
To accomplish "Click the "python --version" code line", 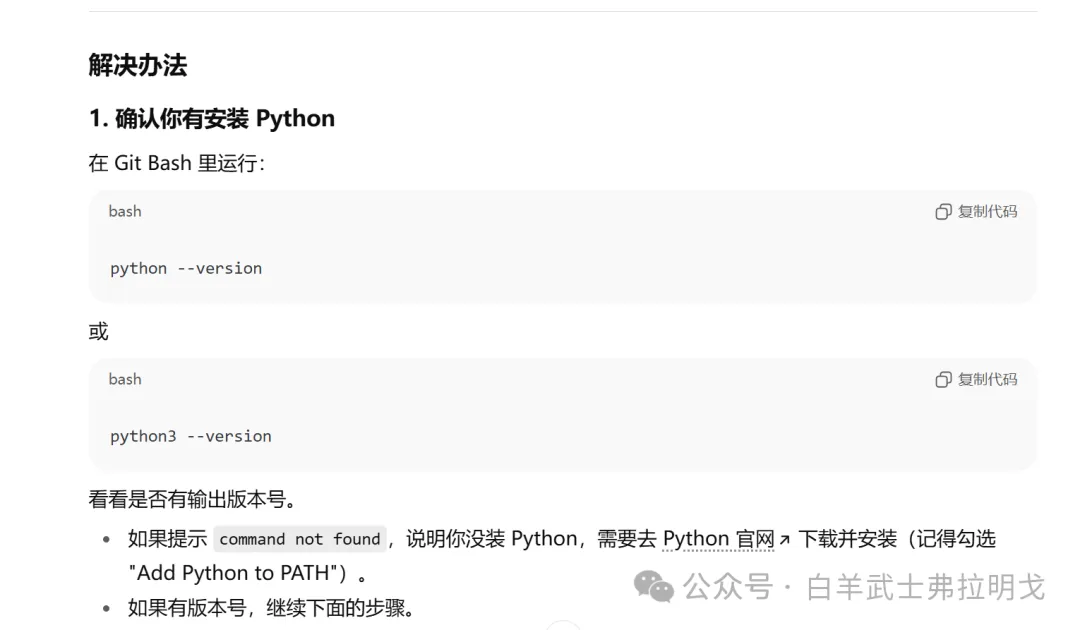I will (x=186, y=268).
